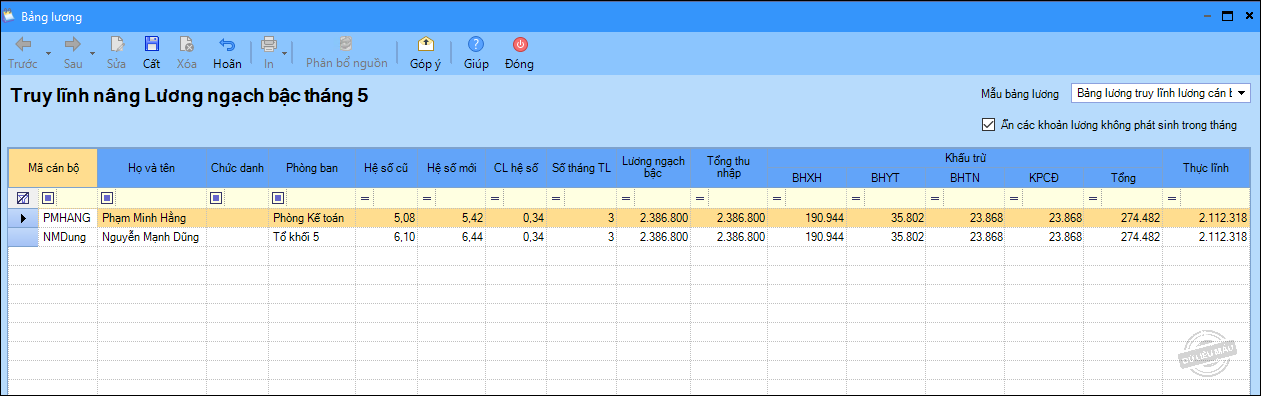Open the Giúp help icon

point(476,44)
